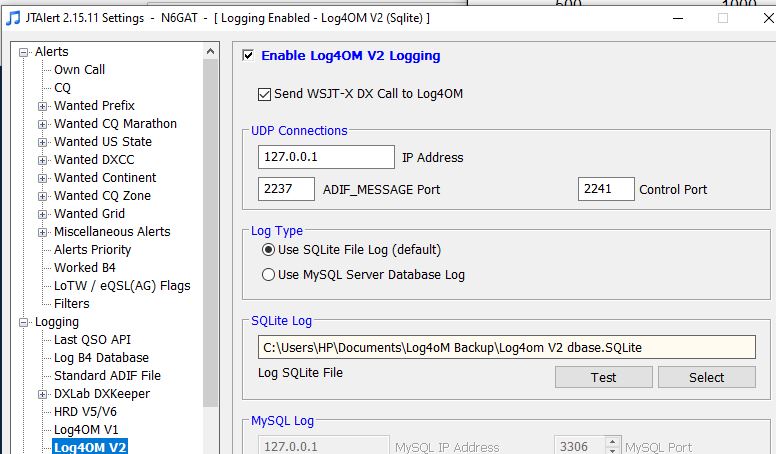The width and height of the screenshot is (776, 454).
Task: Click the ADIF_MESSAGE Port field
Action: coord(286,189)
